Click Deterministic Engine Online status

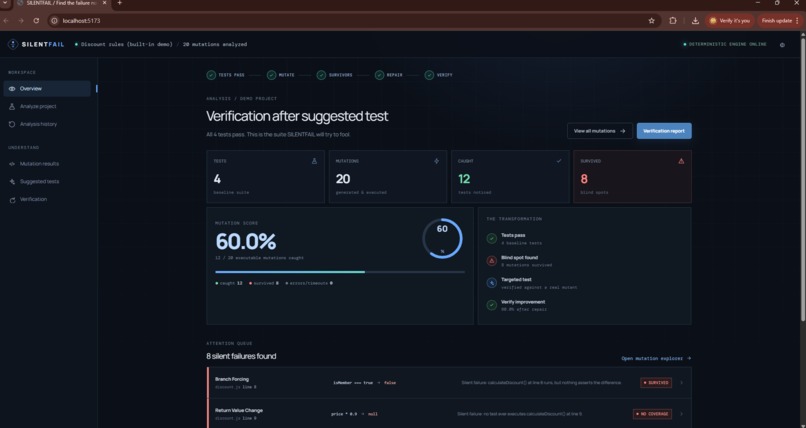[725, 44]
